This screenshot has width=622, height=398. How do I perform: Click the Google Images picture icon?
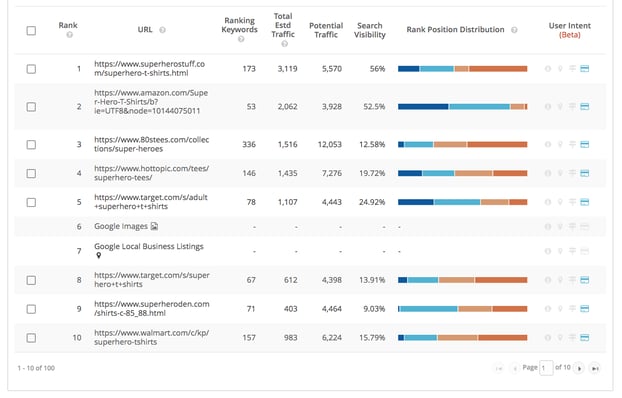[x=154, y=226]
